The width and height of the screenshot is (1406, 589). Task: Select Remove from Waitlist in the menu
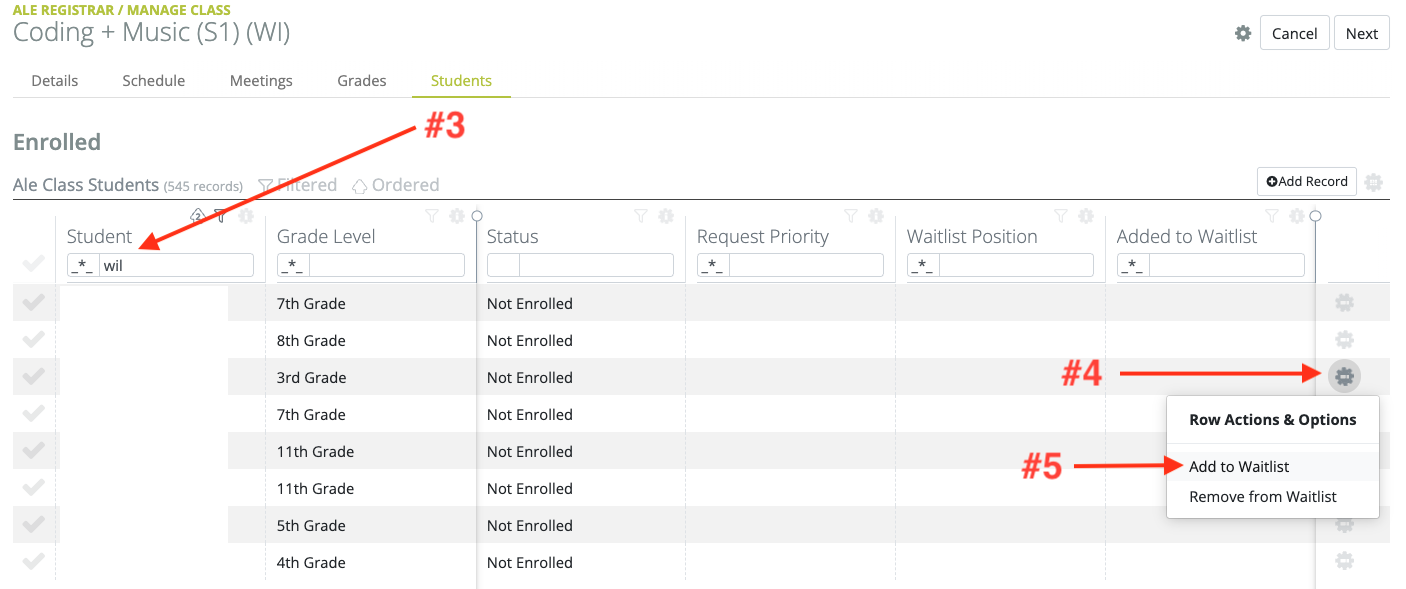coord(1263,496)
